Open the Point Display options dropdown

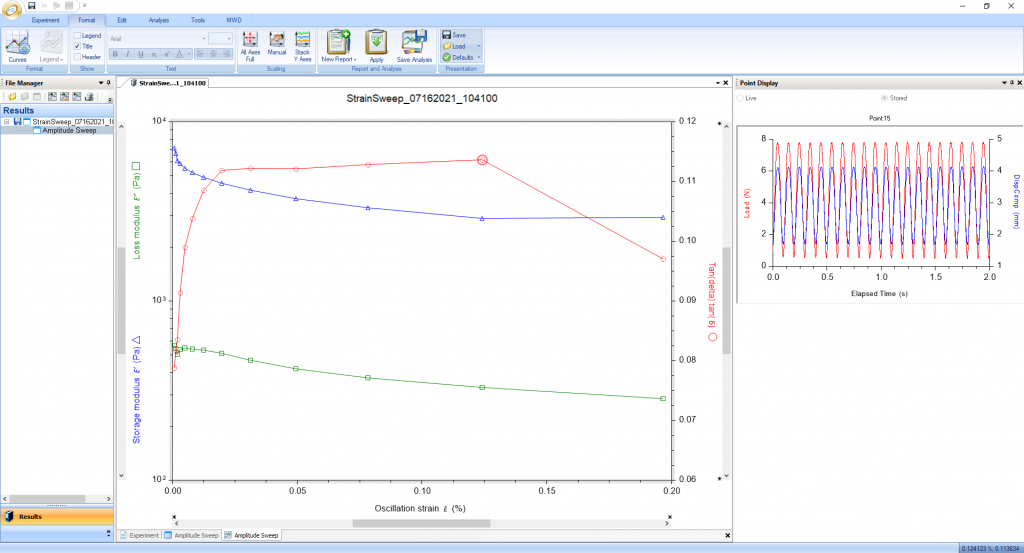(x=1004, y=83)
